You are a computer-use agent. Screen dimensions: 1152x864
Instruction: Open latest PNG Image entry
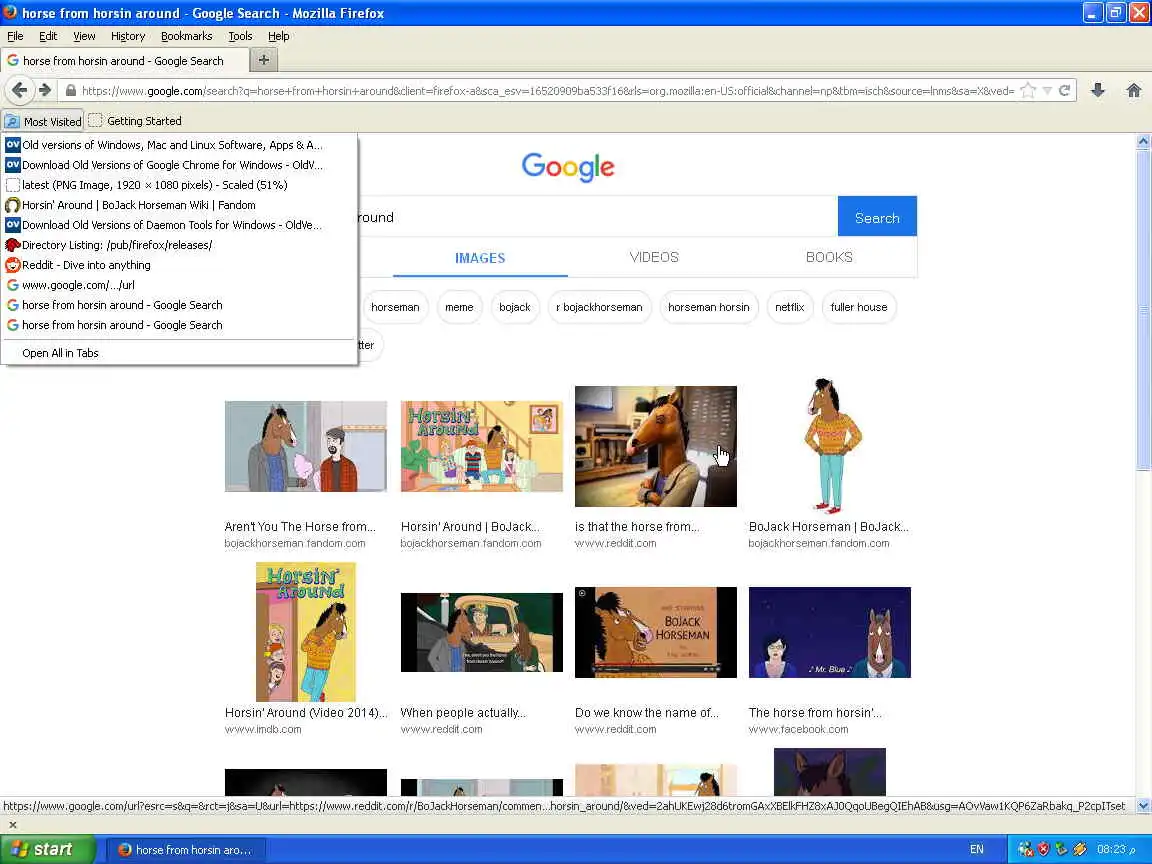179,185
